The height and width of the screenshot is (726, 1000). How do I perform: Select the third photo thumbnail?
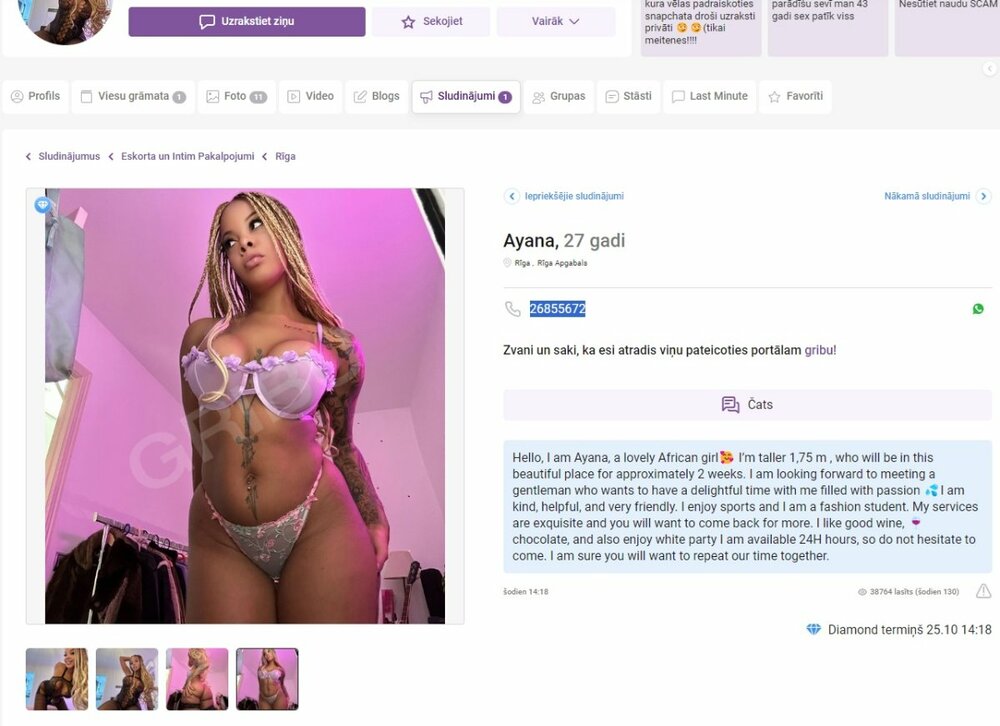tap(197, 679)
